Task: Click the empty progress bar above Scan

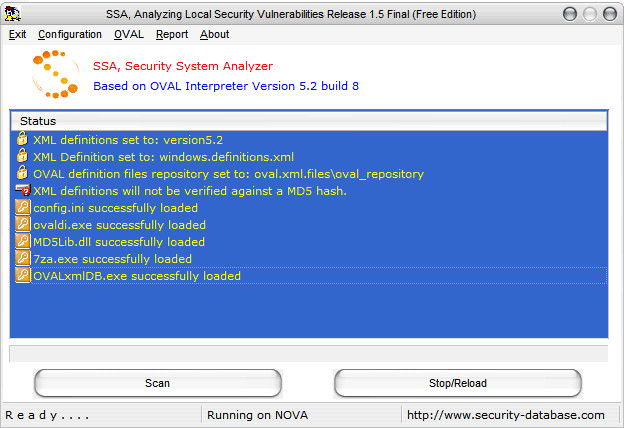Action: pos(309,354)
